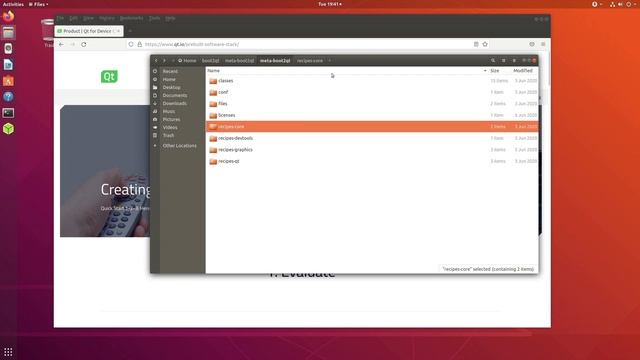Open the Help icon in the dock

[x=8, y=97]
